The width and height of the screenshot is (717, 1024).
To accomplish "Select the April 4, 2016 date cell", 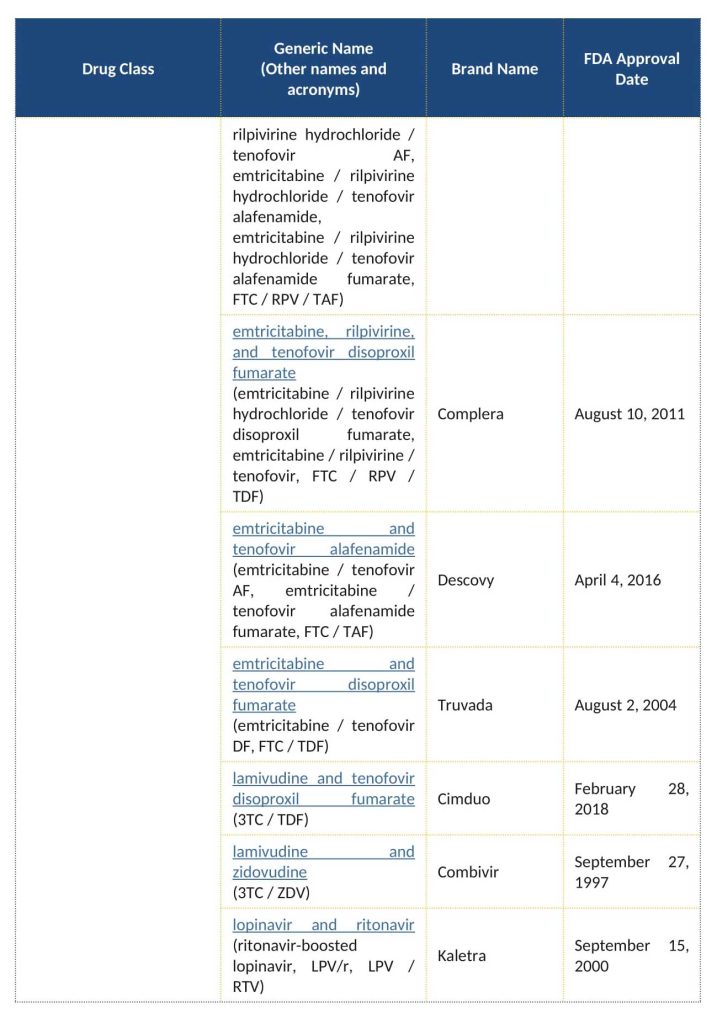I will (x=617, y=580).
